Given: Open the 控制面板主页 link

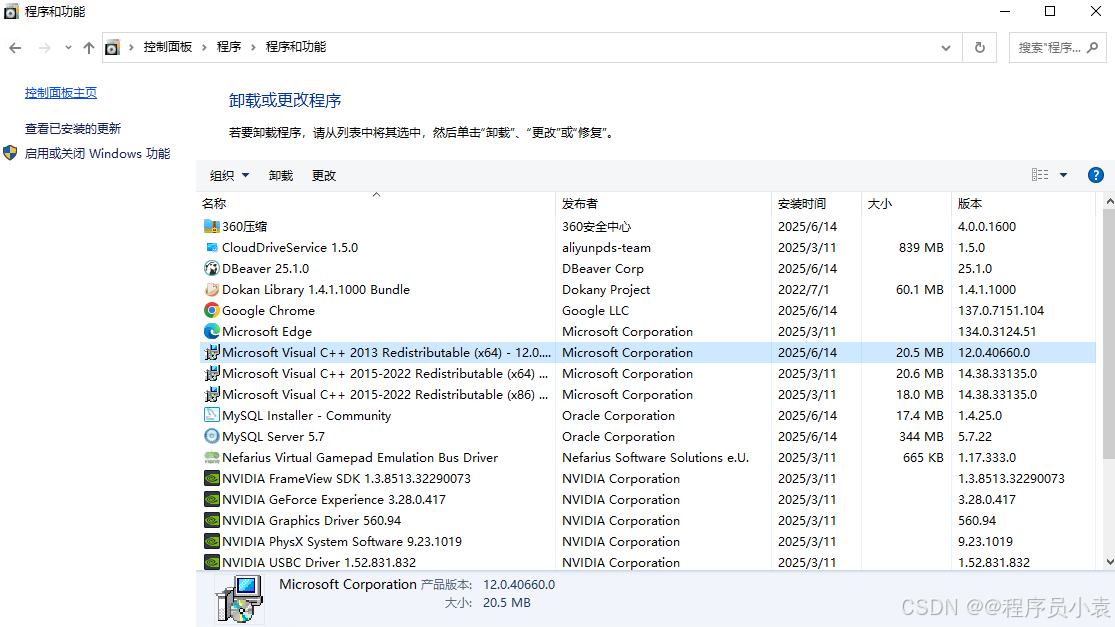Looking at the screenshot, I should (x=61, y=92).
